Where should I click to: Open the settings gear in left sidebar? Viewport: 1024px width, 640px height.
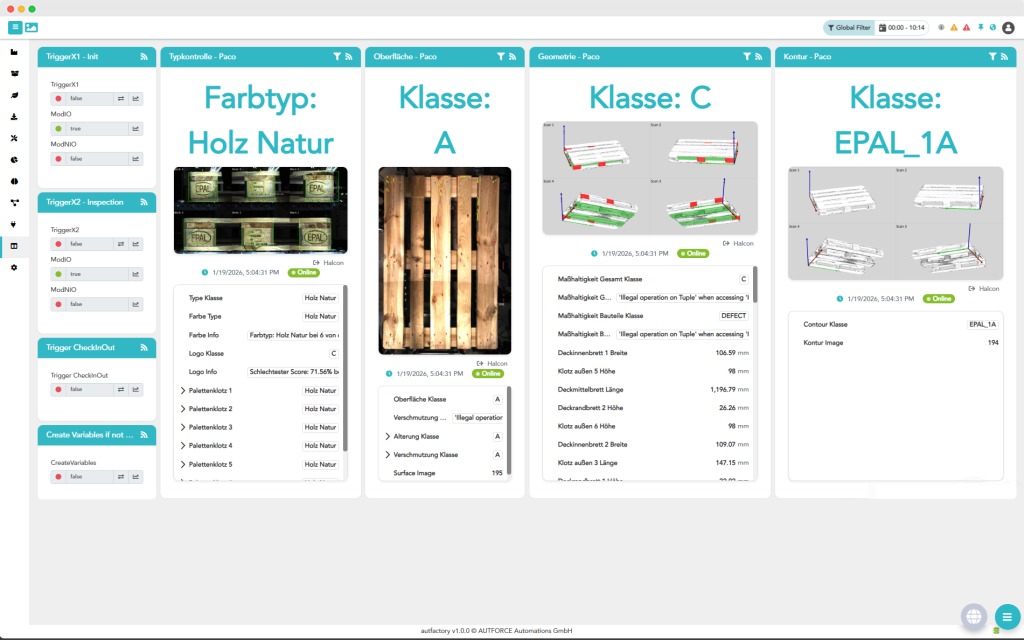click(x=14, y=267)
